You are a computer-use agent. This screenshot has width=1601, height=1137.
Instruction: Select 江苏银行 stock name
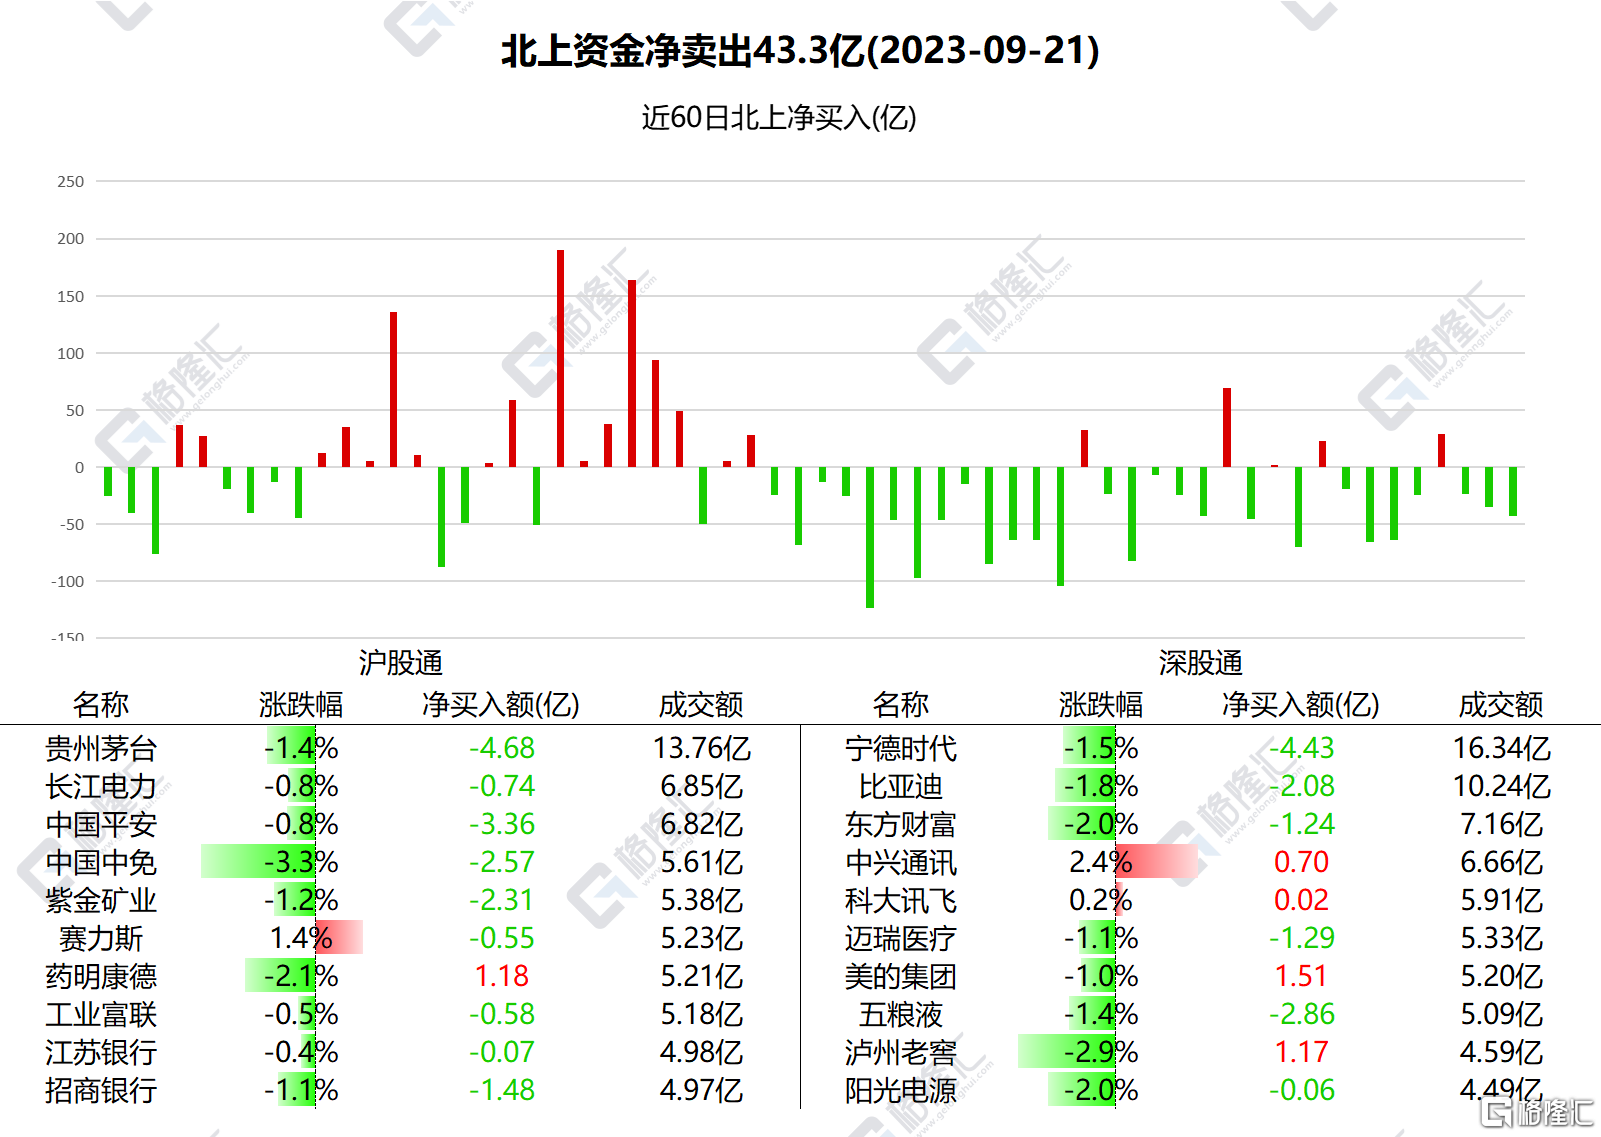click(101, 1052)
